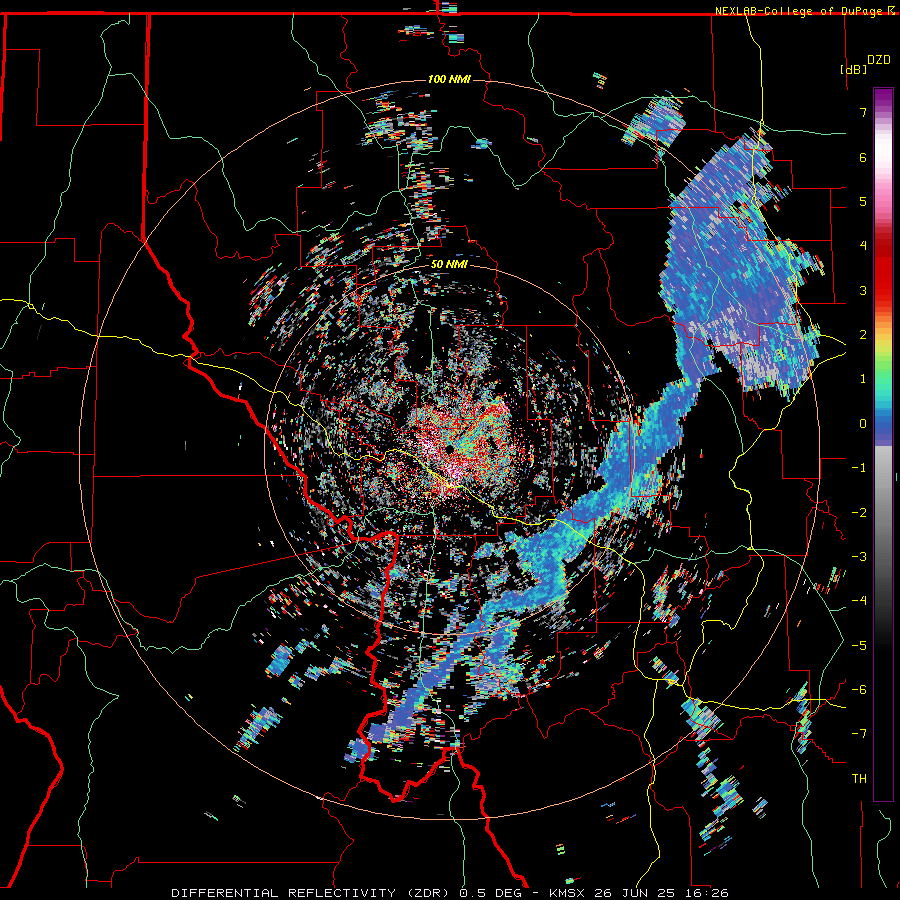The image size is (900, 900).
Task: Click the 0 value on the color scale
Action: (863, 424)
